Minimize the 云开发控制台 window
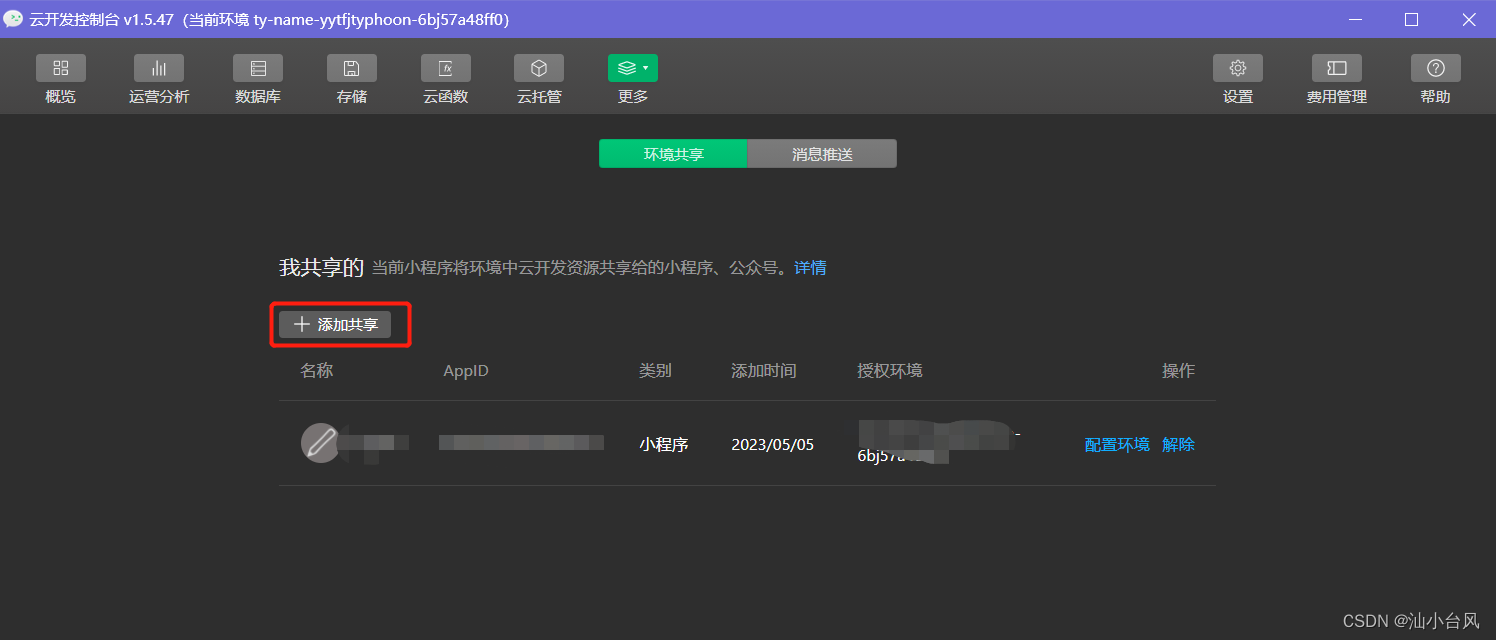1496x640 pixels. [1354, 19]
